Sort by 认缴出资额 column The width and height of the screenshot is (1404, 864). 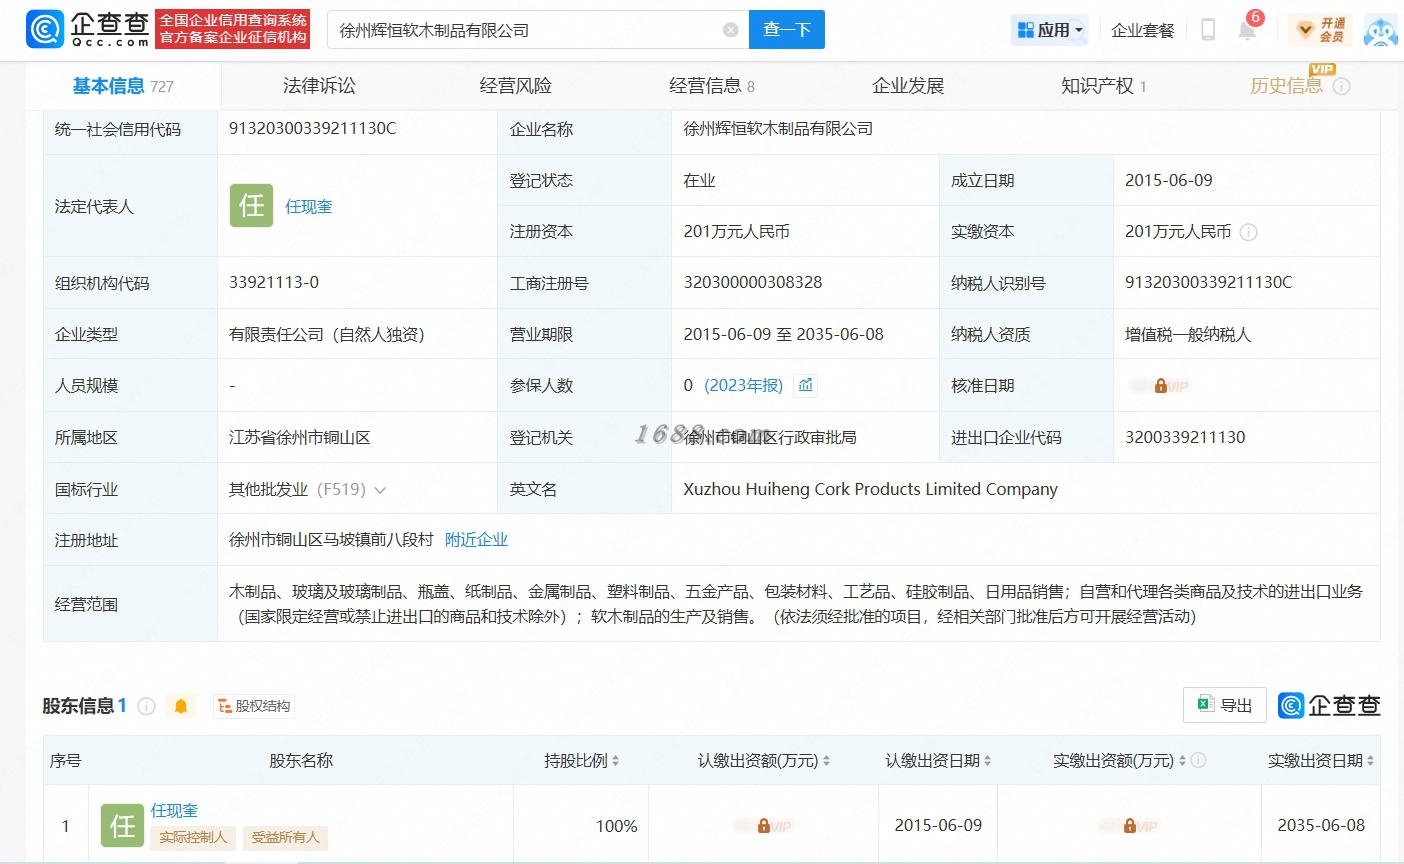[x=826, y=761]
